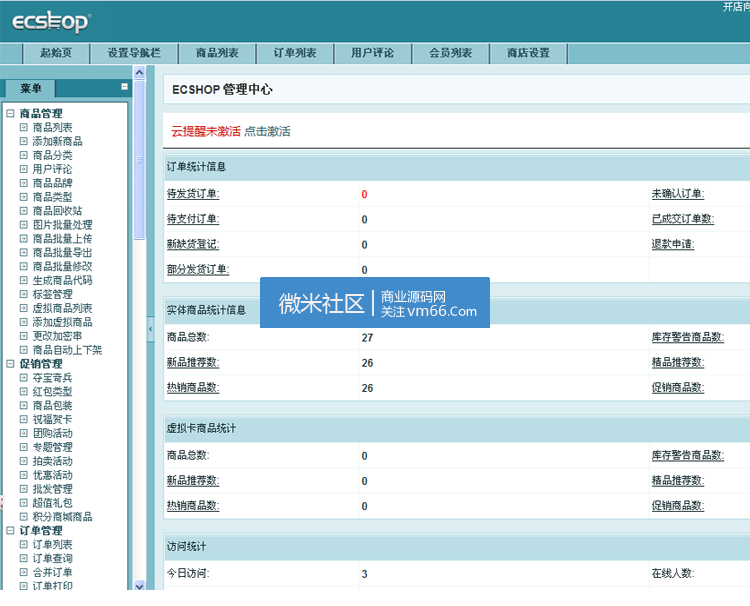Open 会员列表 in top navigation
750x606 pixels.
click(x=451, y=53)
